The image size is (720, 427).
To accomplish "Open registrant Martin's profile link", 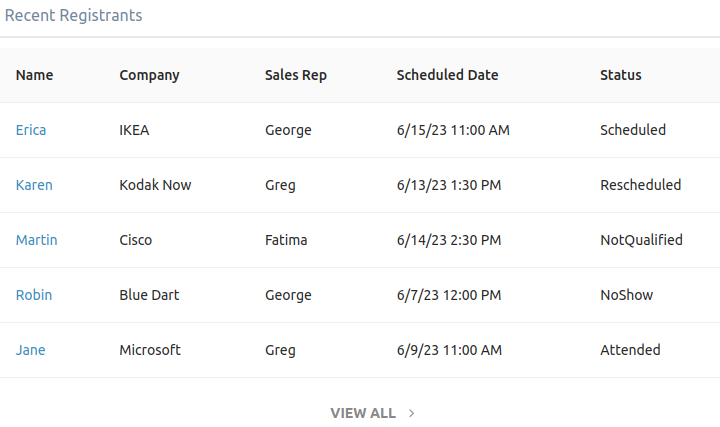I will (36, 240).
